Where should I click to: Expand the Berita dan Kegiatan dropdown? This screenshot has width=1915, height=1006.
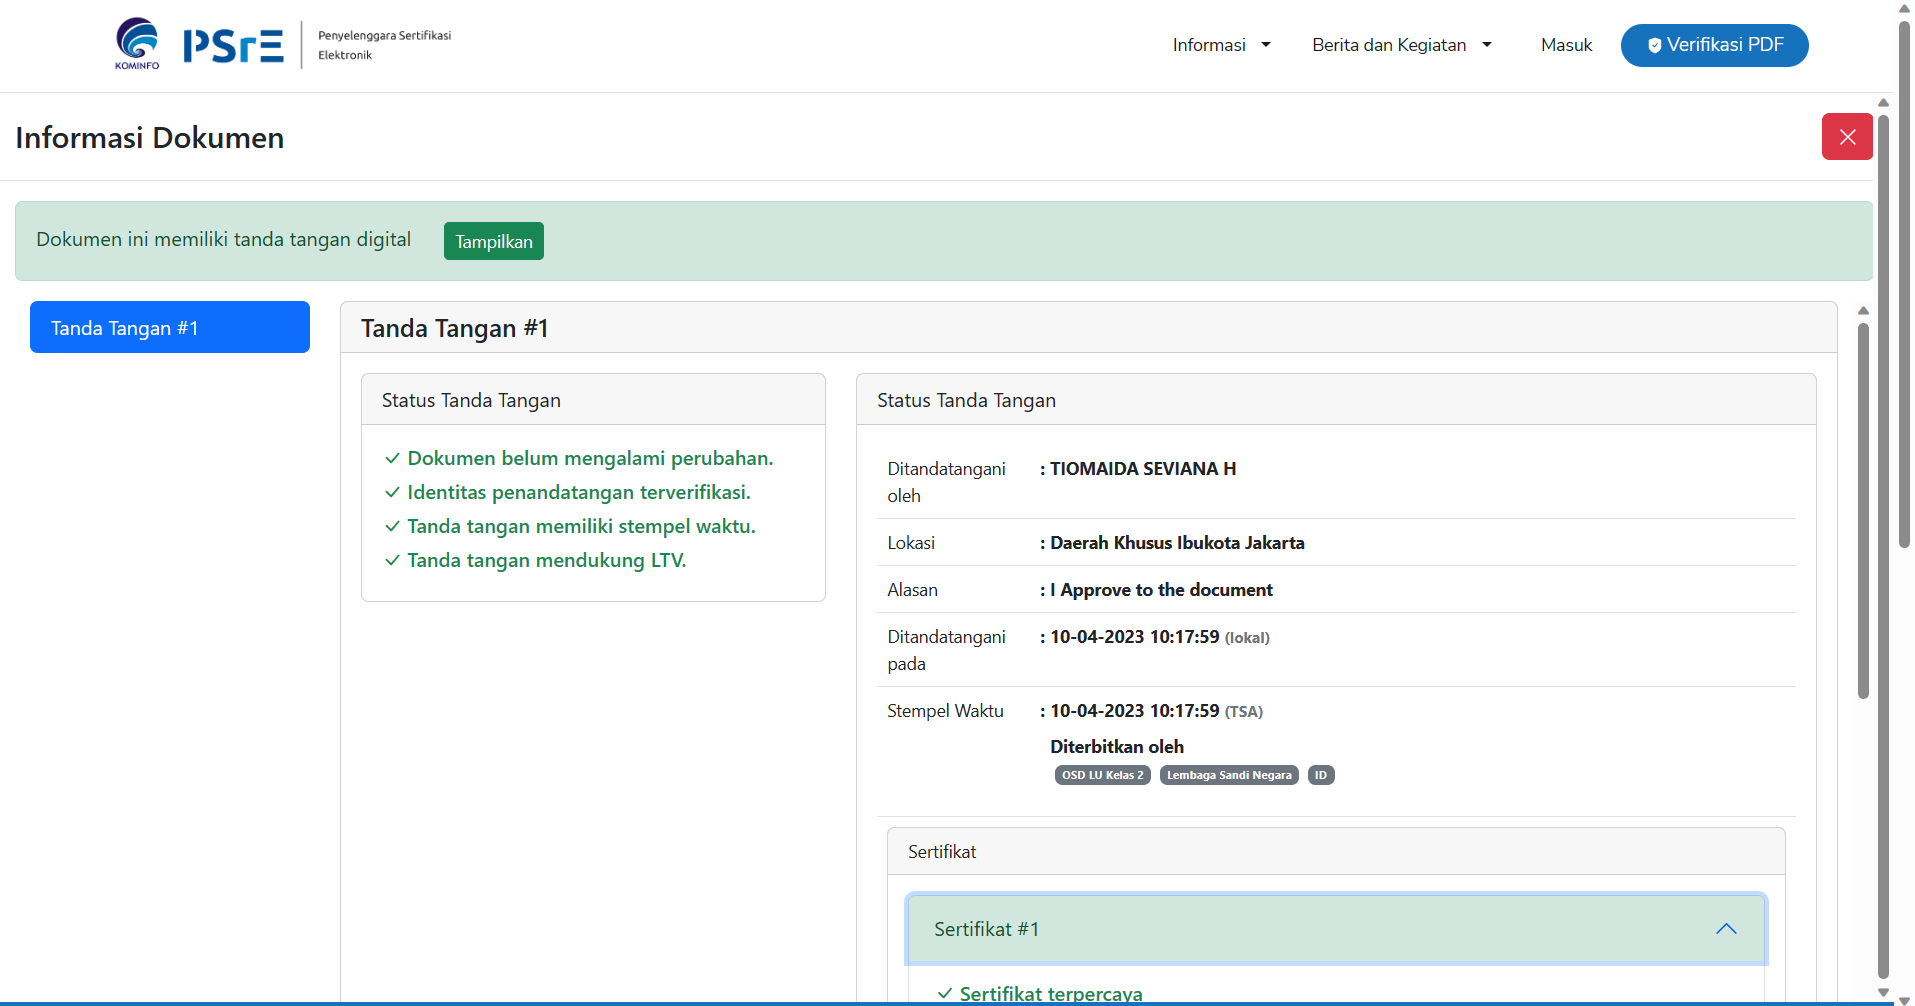click(1401, 45)
